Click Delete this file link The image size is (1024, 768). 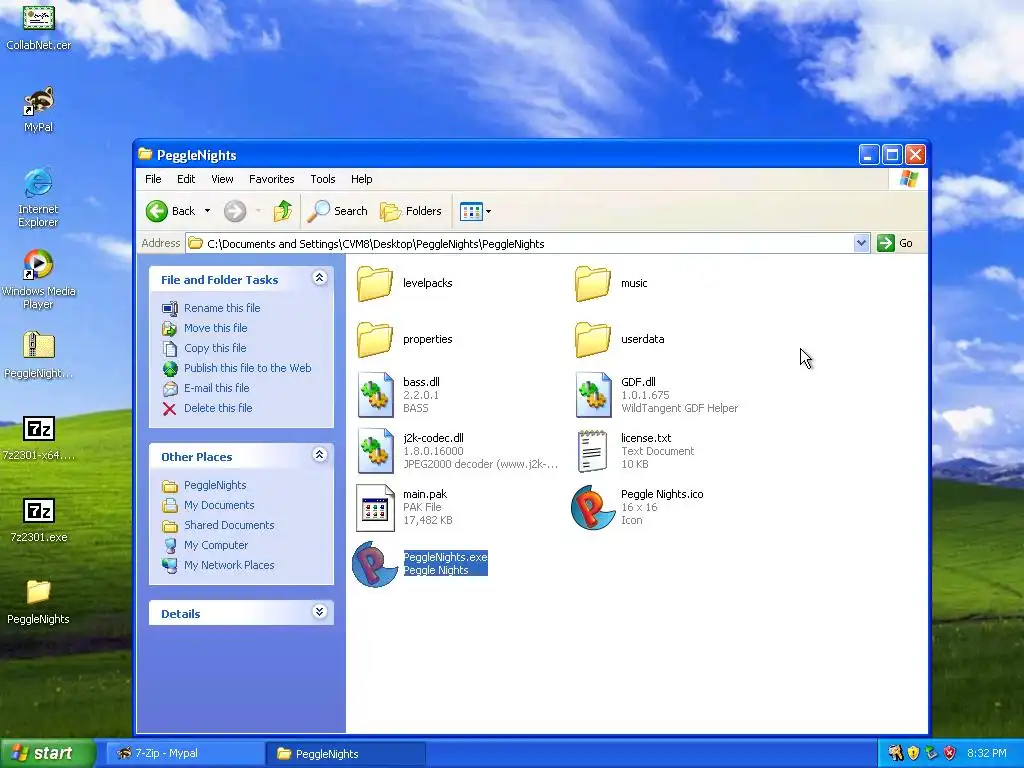(218, 408)
